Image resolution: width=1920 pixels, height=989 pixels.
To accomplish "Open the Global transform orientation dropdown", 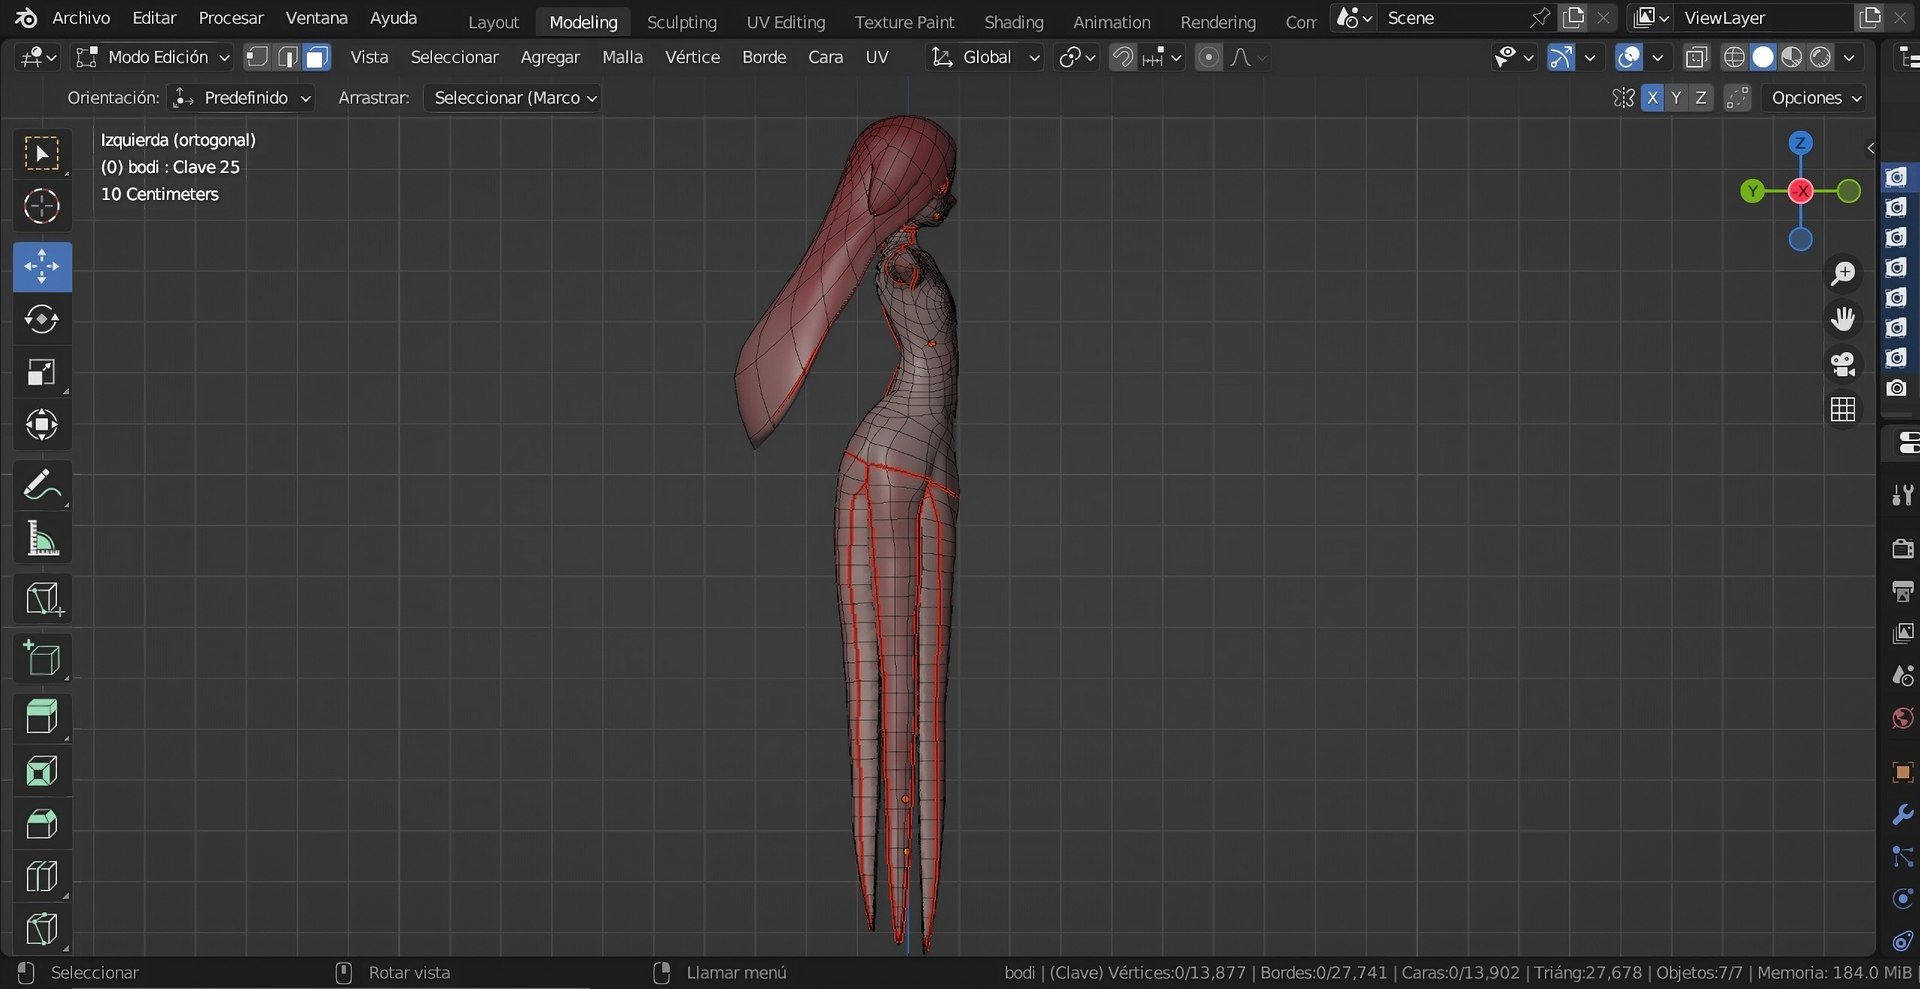I will click(985, 58).
